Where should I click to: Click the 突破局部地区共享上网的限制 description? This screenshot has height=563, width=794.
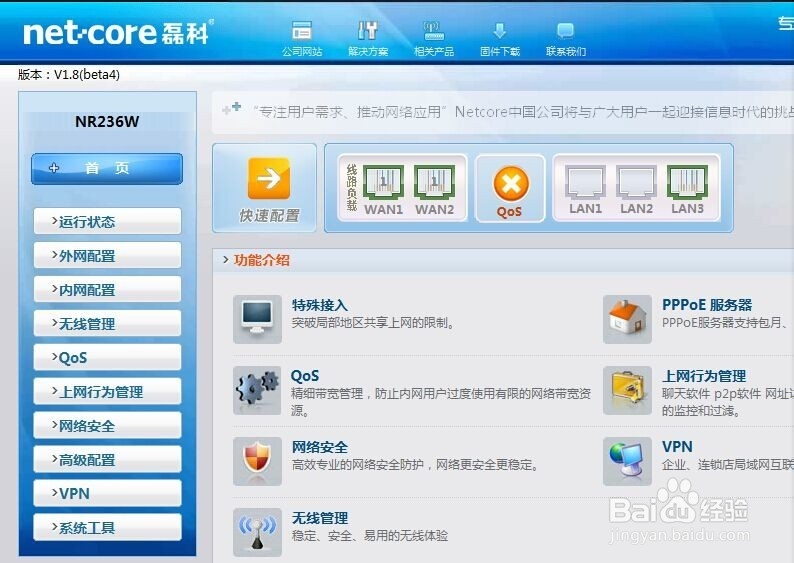(x=373, y=323)
